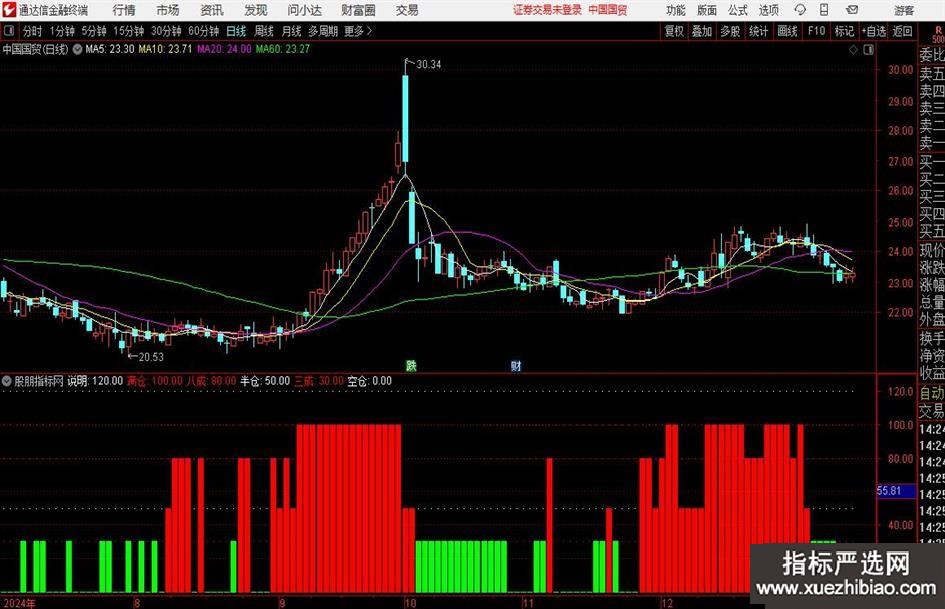The height and width of the screenshot is (609, 945).
Task: Expand 更多 period options
Action: 357,31
